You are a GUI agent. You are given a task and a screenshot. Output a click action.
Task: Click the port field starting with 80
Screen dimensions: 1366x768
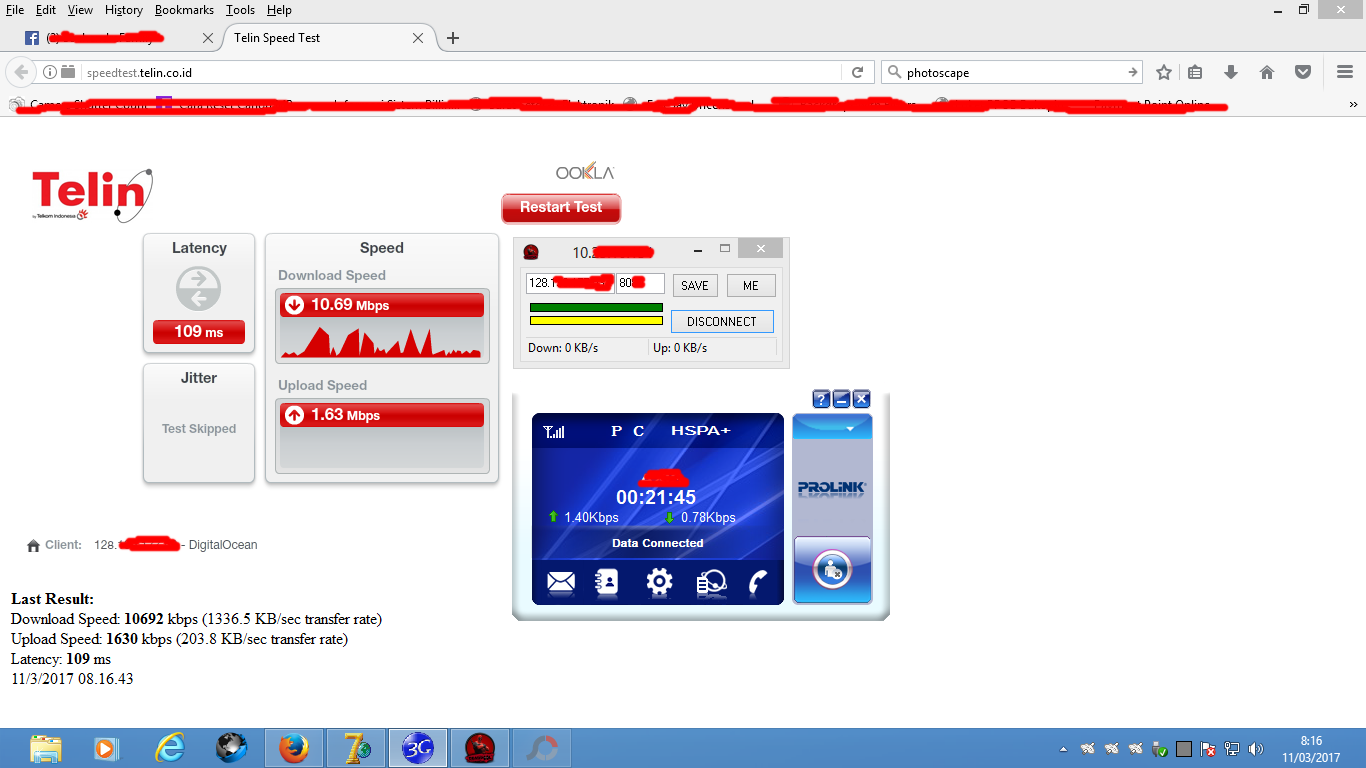coord(640,283)
